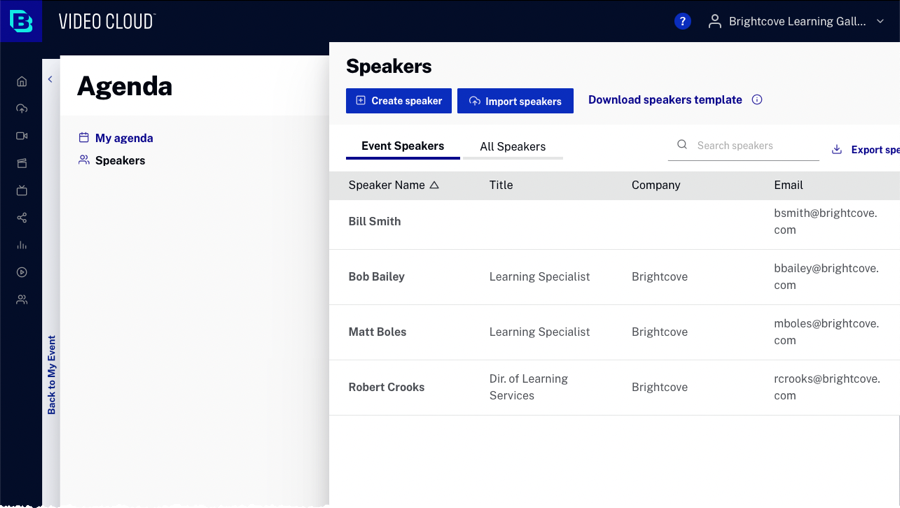This screenshot has width=900, height=508.
Task: Click the info icon beside Download speakers template
Action: [x=757, y=100]
